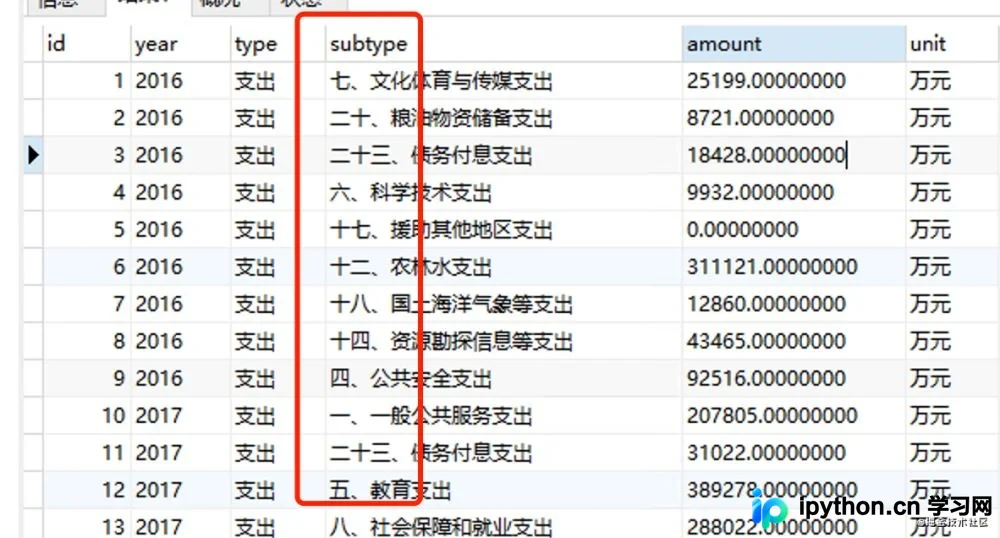Select amount cell 0.00000000
Viewport: 1000px width, 538px height.
(794, 229)
